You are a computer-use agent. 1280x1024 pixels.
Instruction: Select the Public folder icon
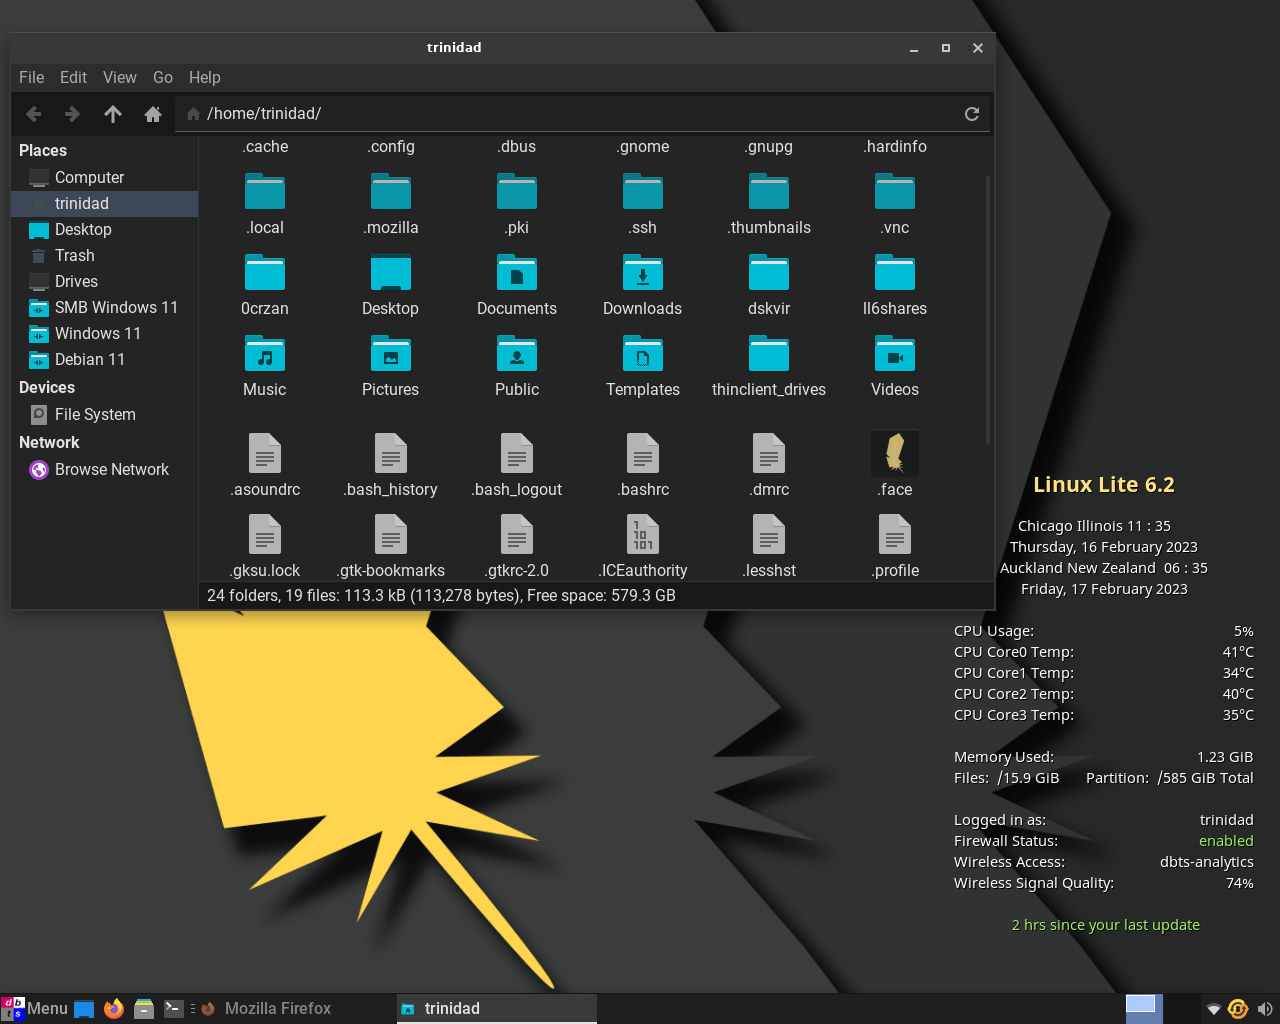(x=517, y=353)
